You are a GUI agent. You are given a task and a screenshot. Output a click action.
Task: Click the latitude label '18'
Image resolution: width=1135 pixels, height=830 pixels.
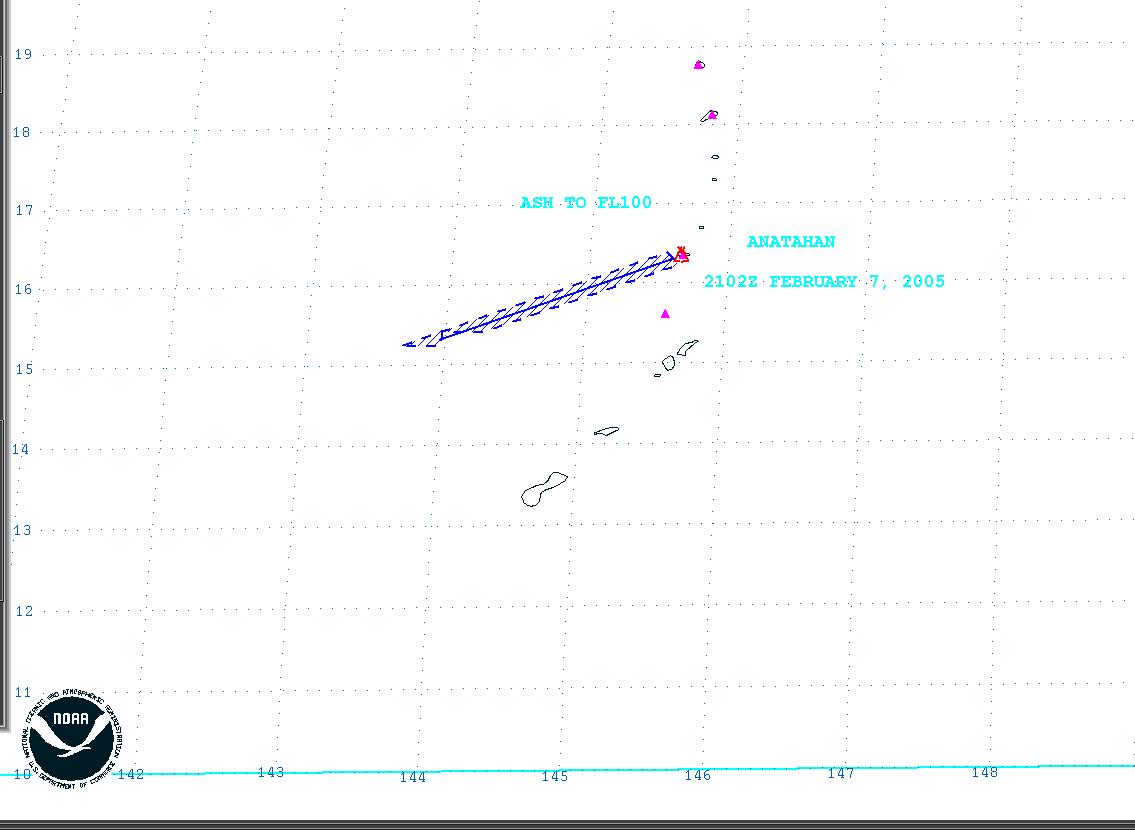point(22,132)
